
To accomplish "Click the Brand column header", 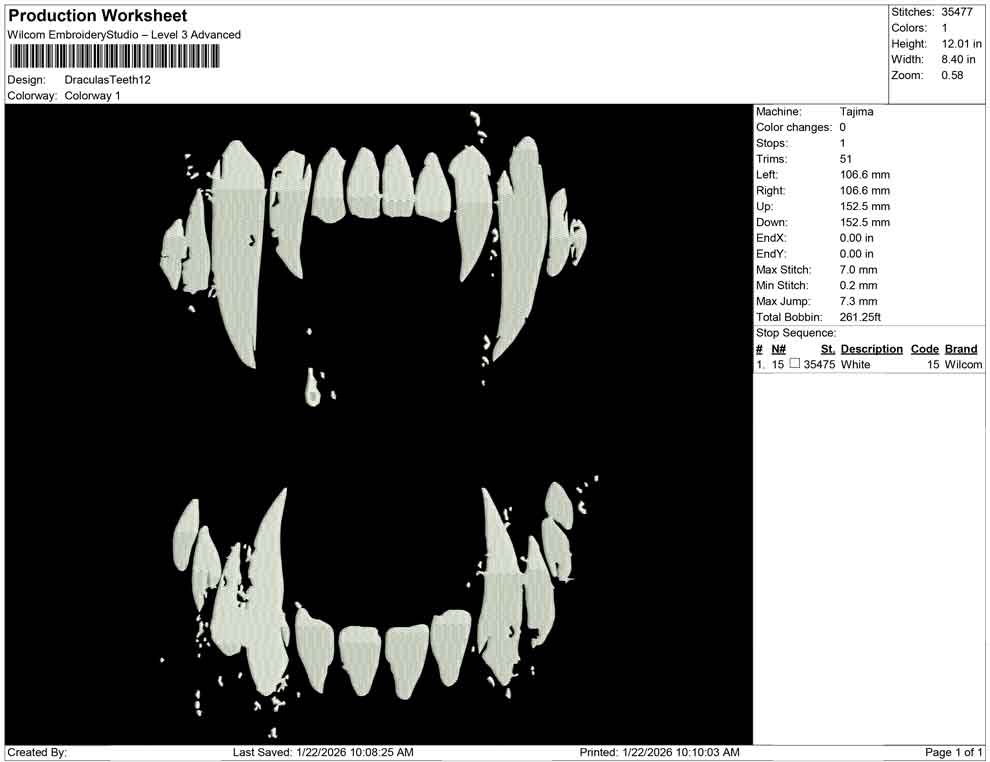I will [961, 348].
